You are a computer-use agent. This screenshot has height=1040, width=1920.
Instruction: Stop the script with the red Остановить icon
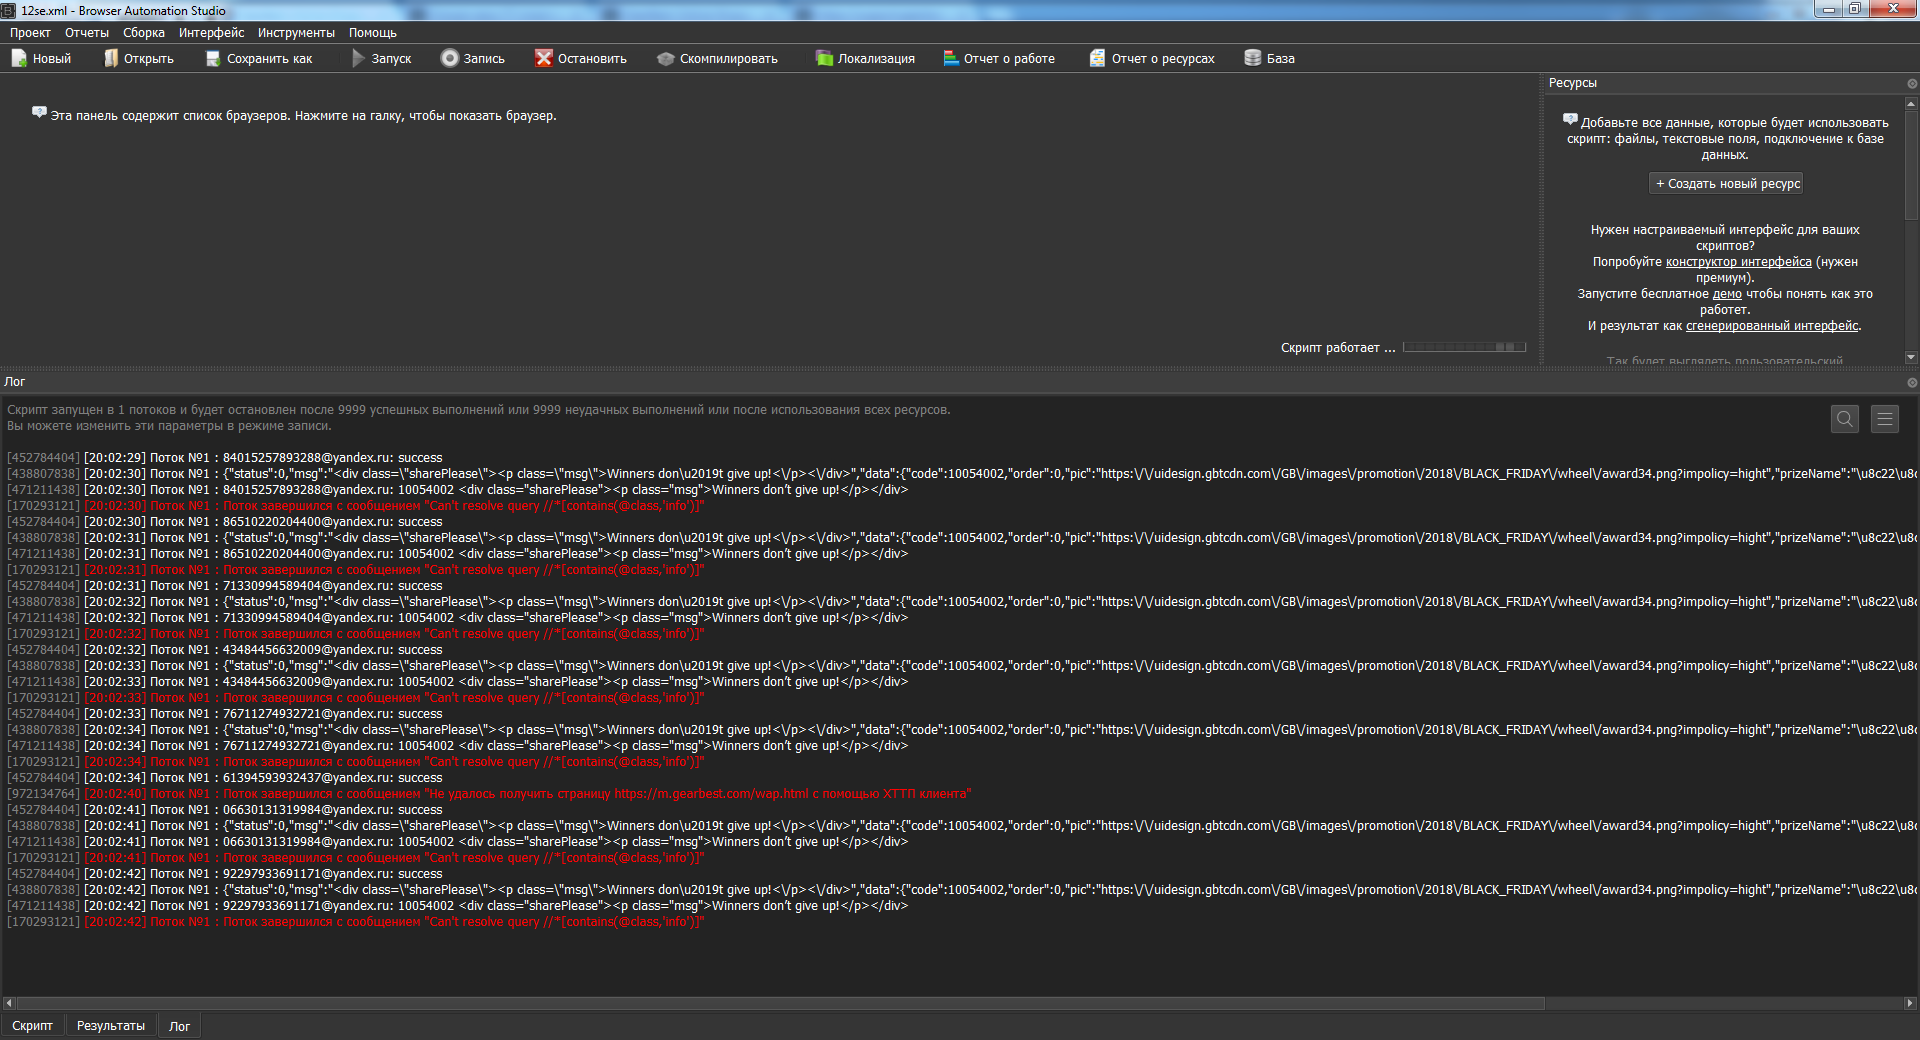point(543,58)
